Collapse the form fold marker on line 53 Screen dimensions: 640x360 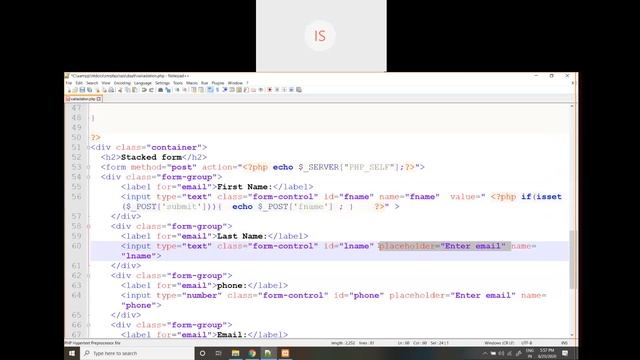coord(88,167)
